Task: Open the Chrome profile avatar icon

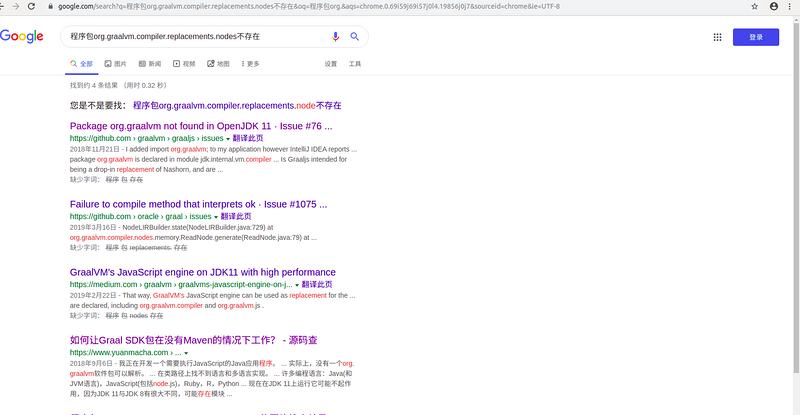Action: coord(773,6)
